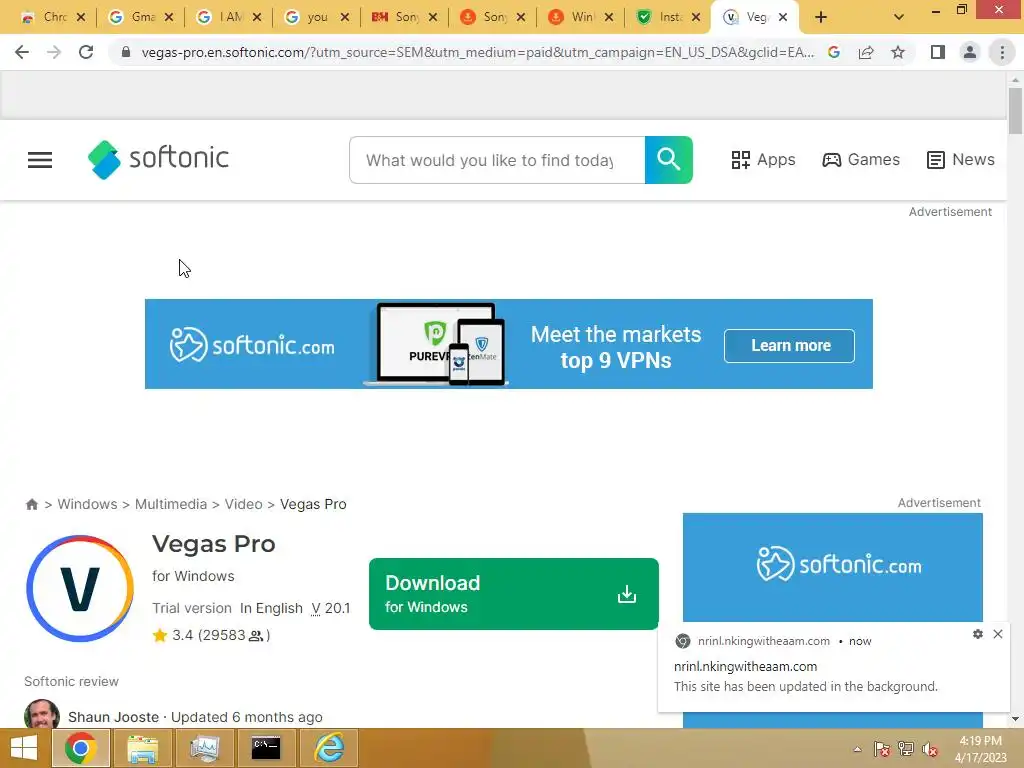The height and width of the screenshot is (768, 1024).
Task: Open Chrome profile menu
Action: [x=970, y=52]
